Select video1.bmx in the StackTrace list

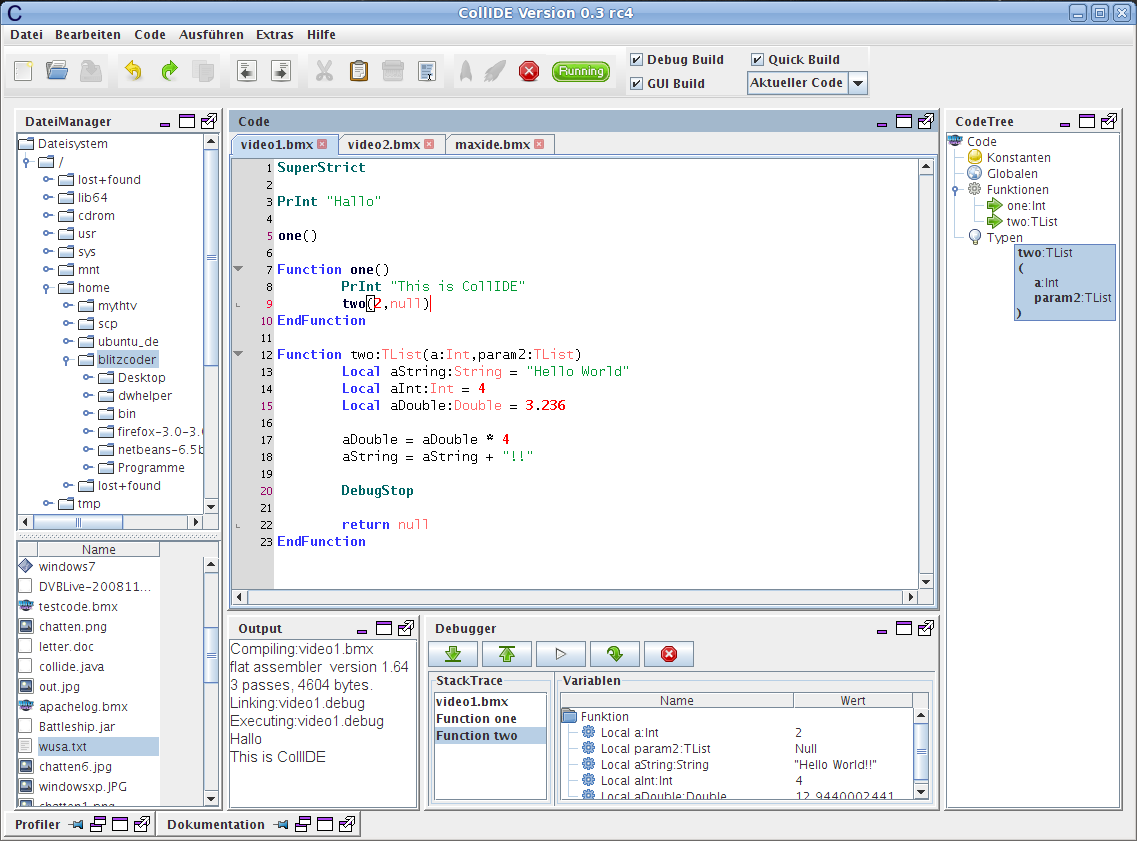click(x=472, y=701)
